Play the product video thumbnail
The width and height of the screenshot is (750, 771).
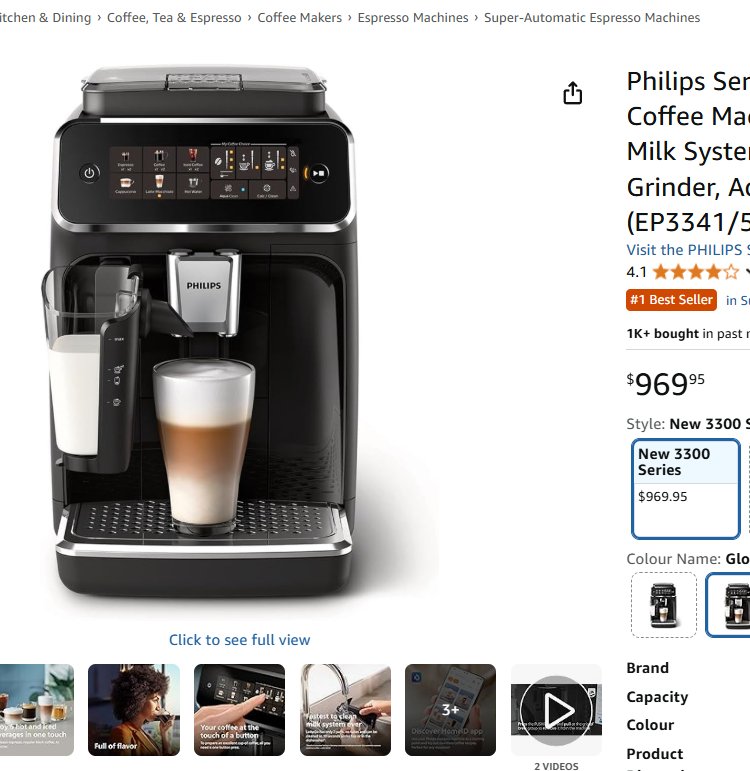click(556, 710)
